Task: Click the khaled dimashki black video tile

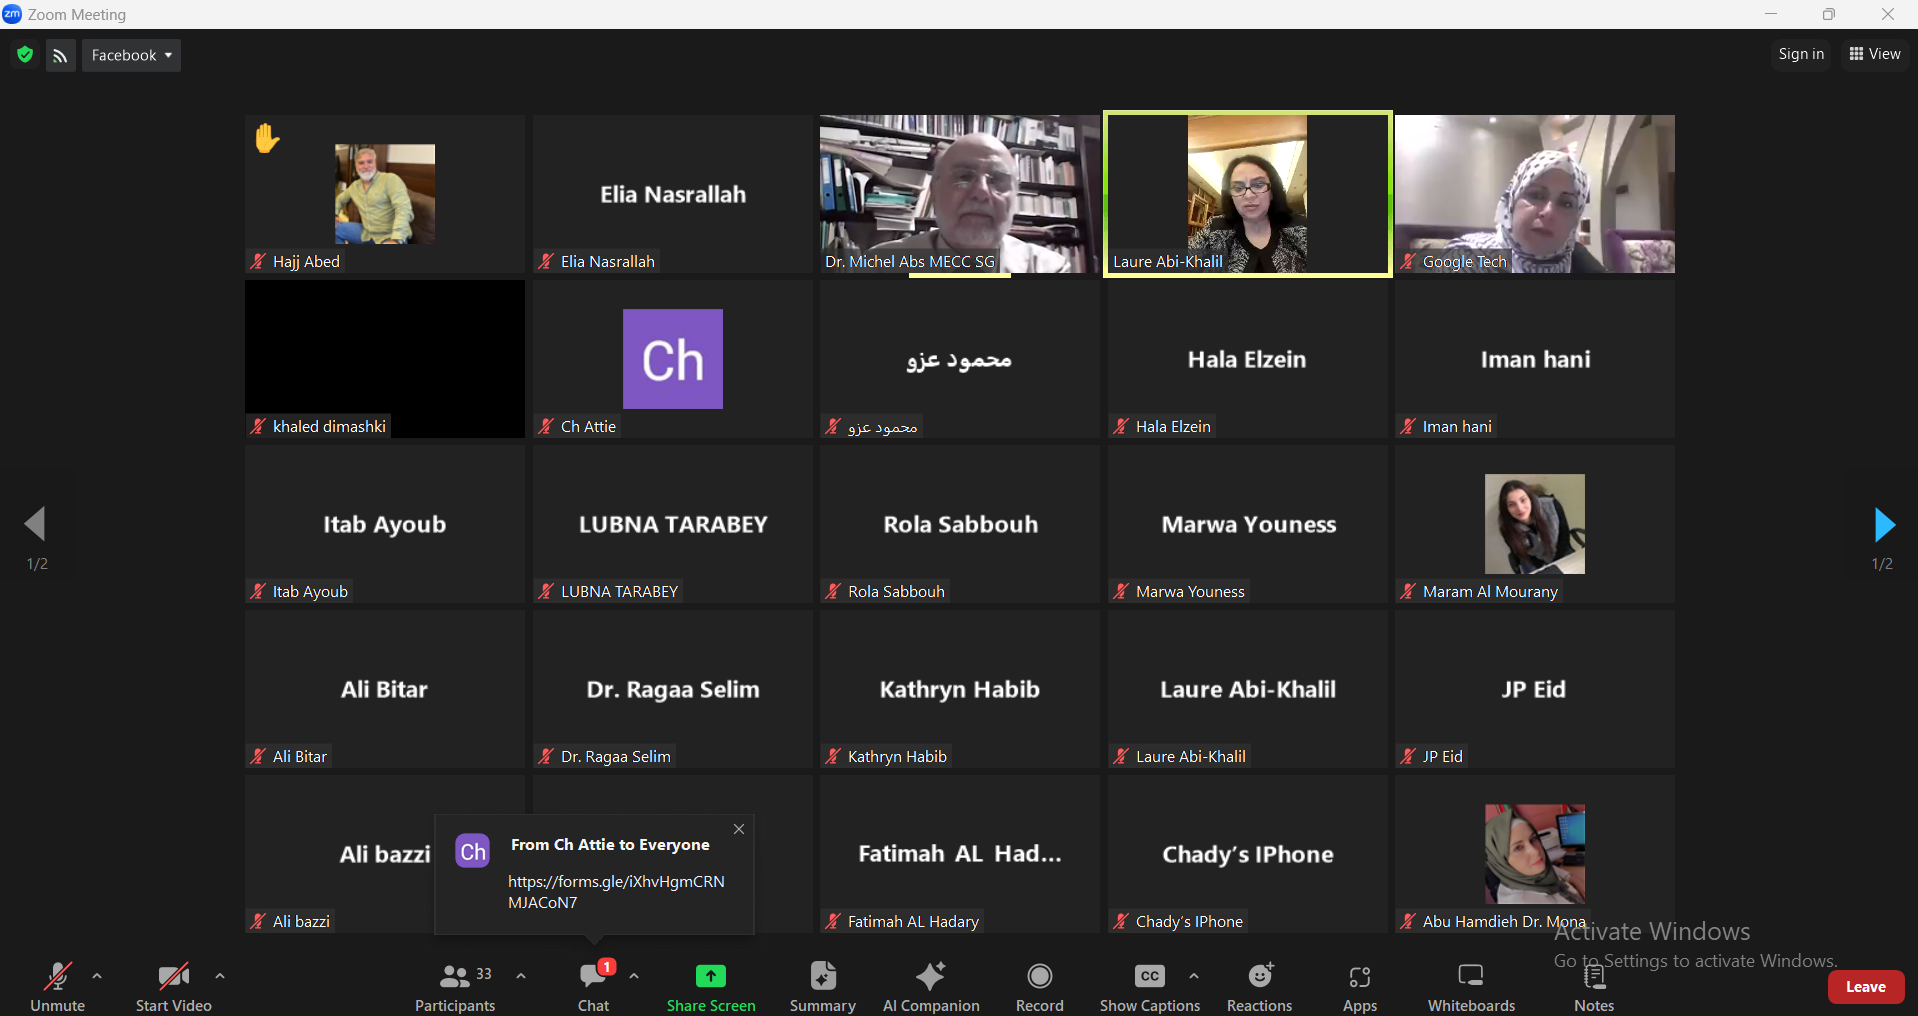Action: [x=385, y=359]
